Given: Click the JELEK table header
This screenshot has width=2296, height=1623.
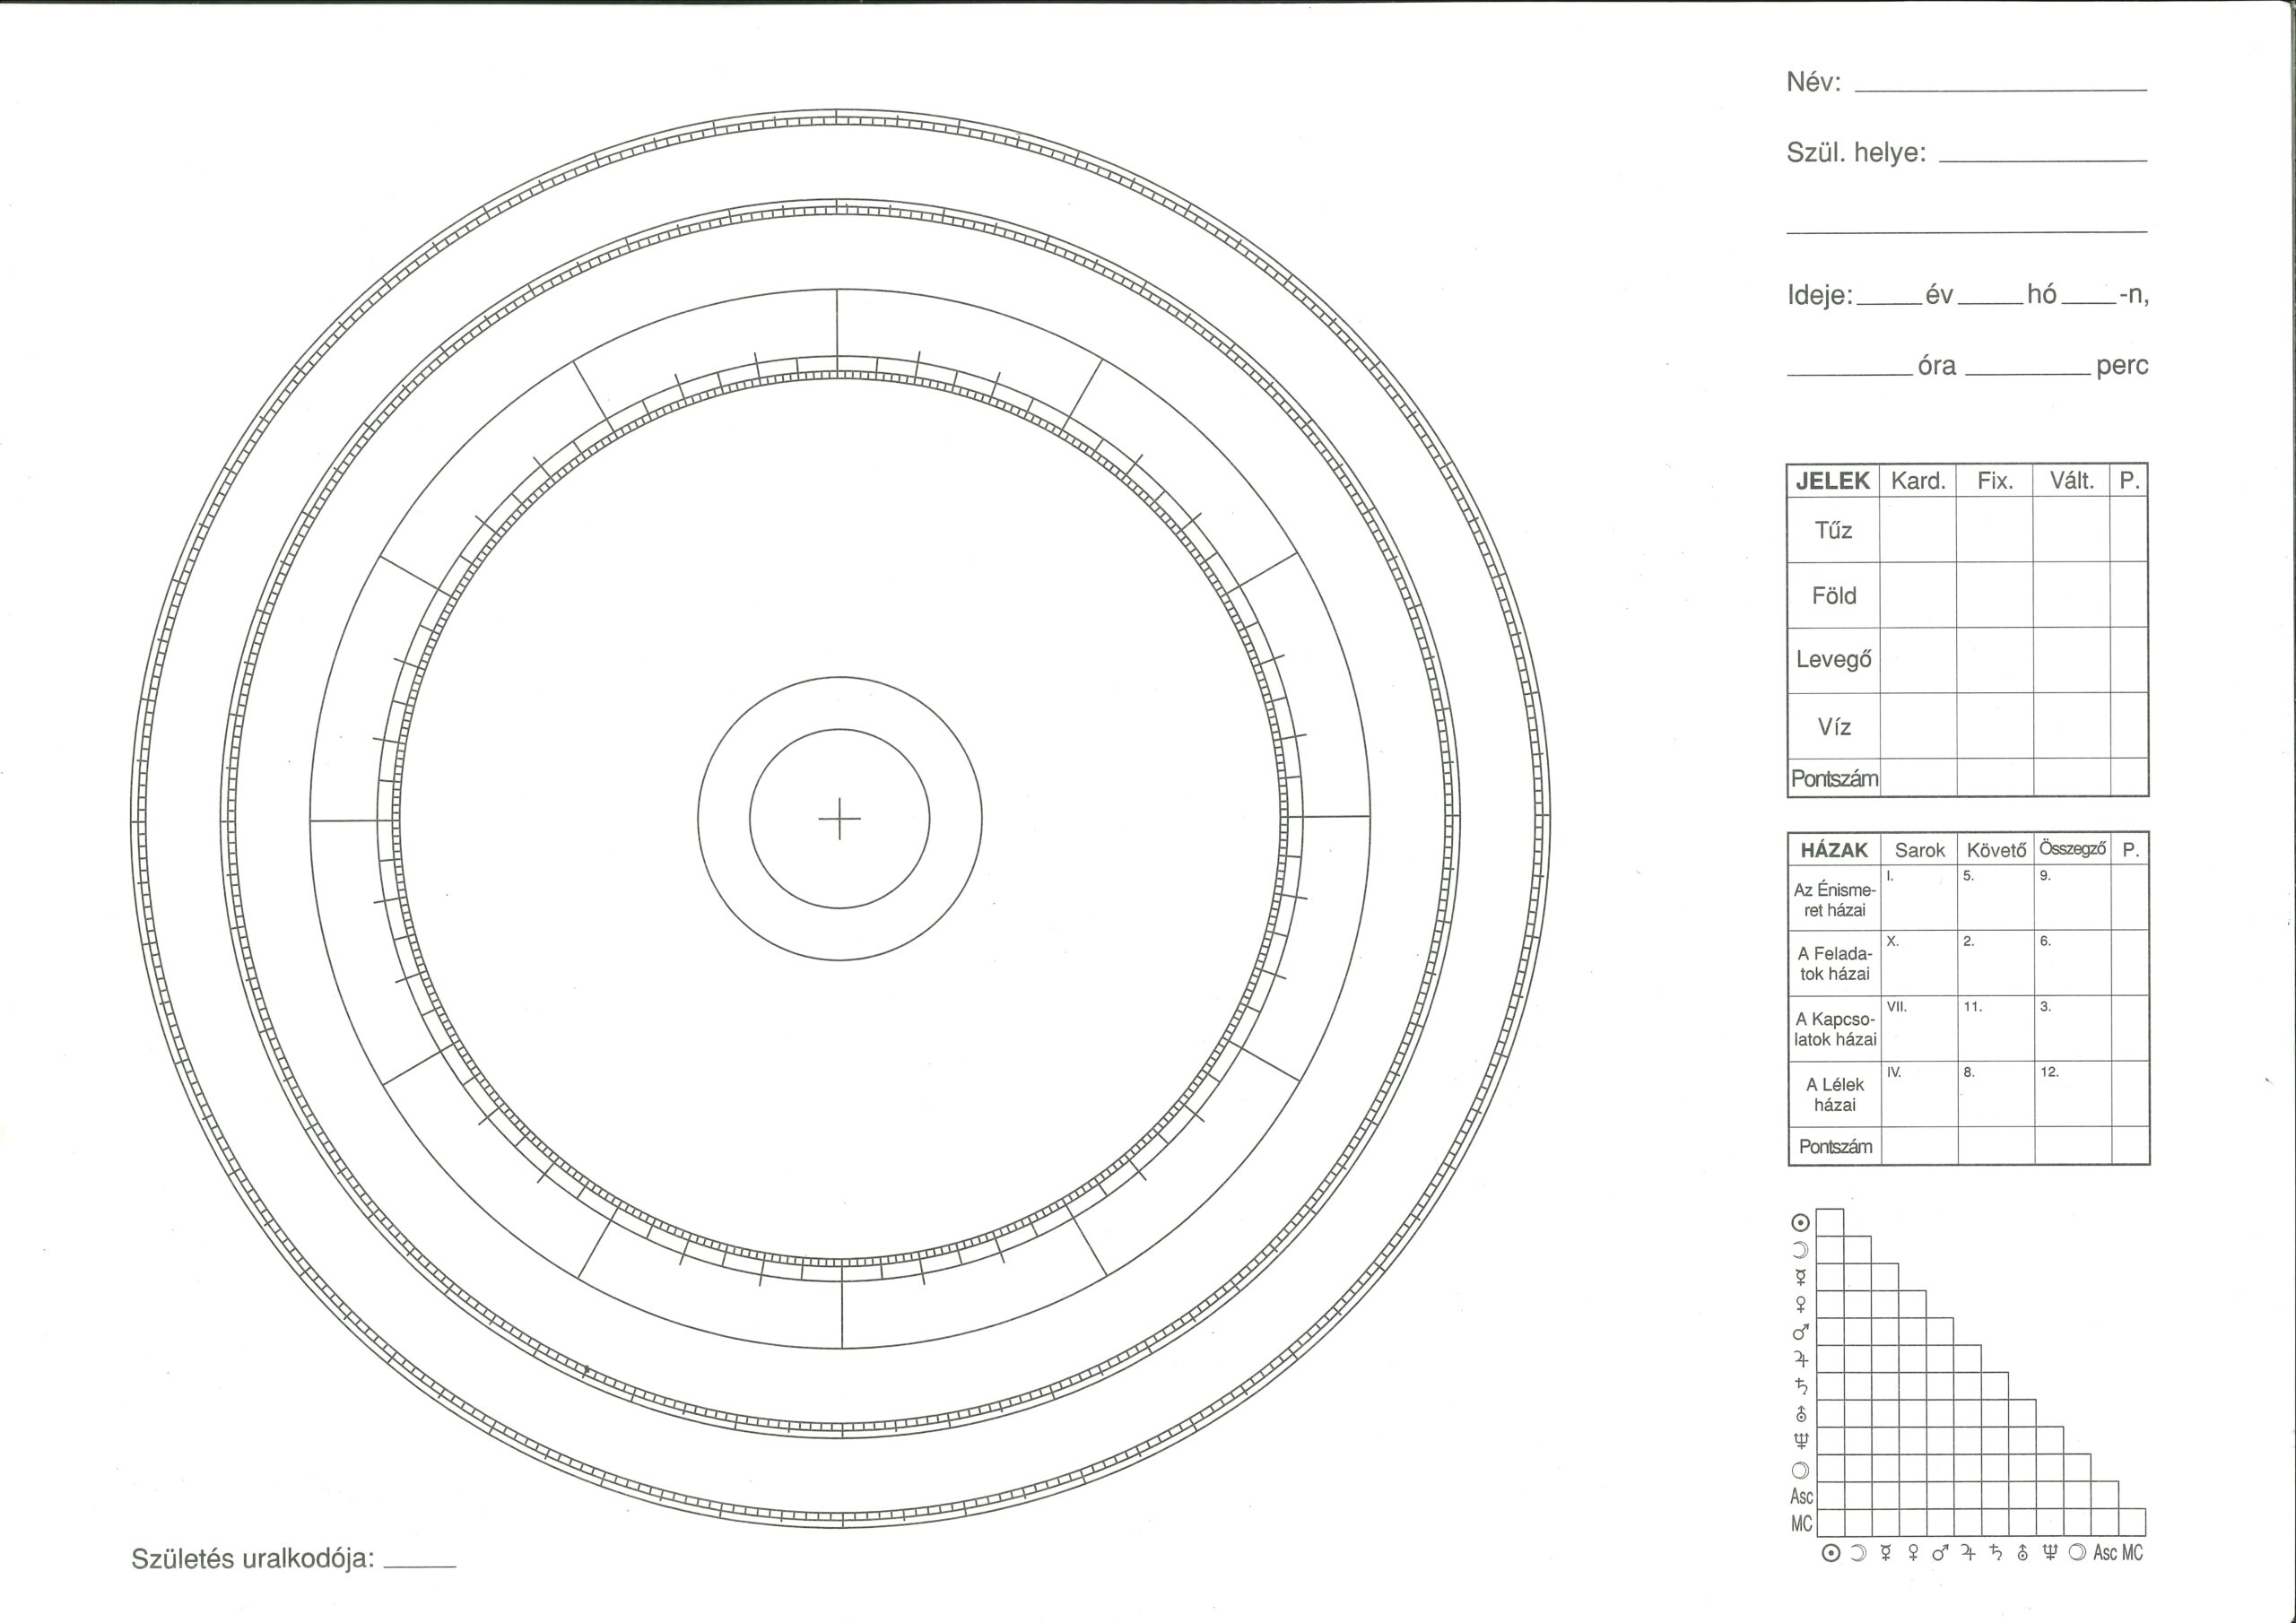Looking at the screenshot, I should pyautogui.click(x=1832, y=481).
